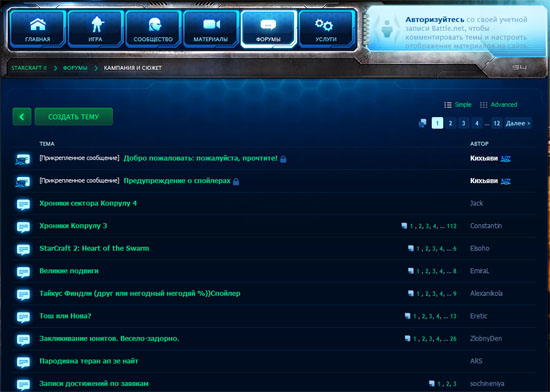Open the Игра navigation tab
The image size is (550, 392).
point(95,29)
